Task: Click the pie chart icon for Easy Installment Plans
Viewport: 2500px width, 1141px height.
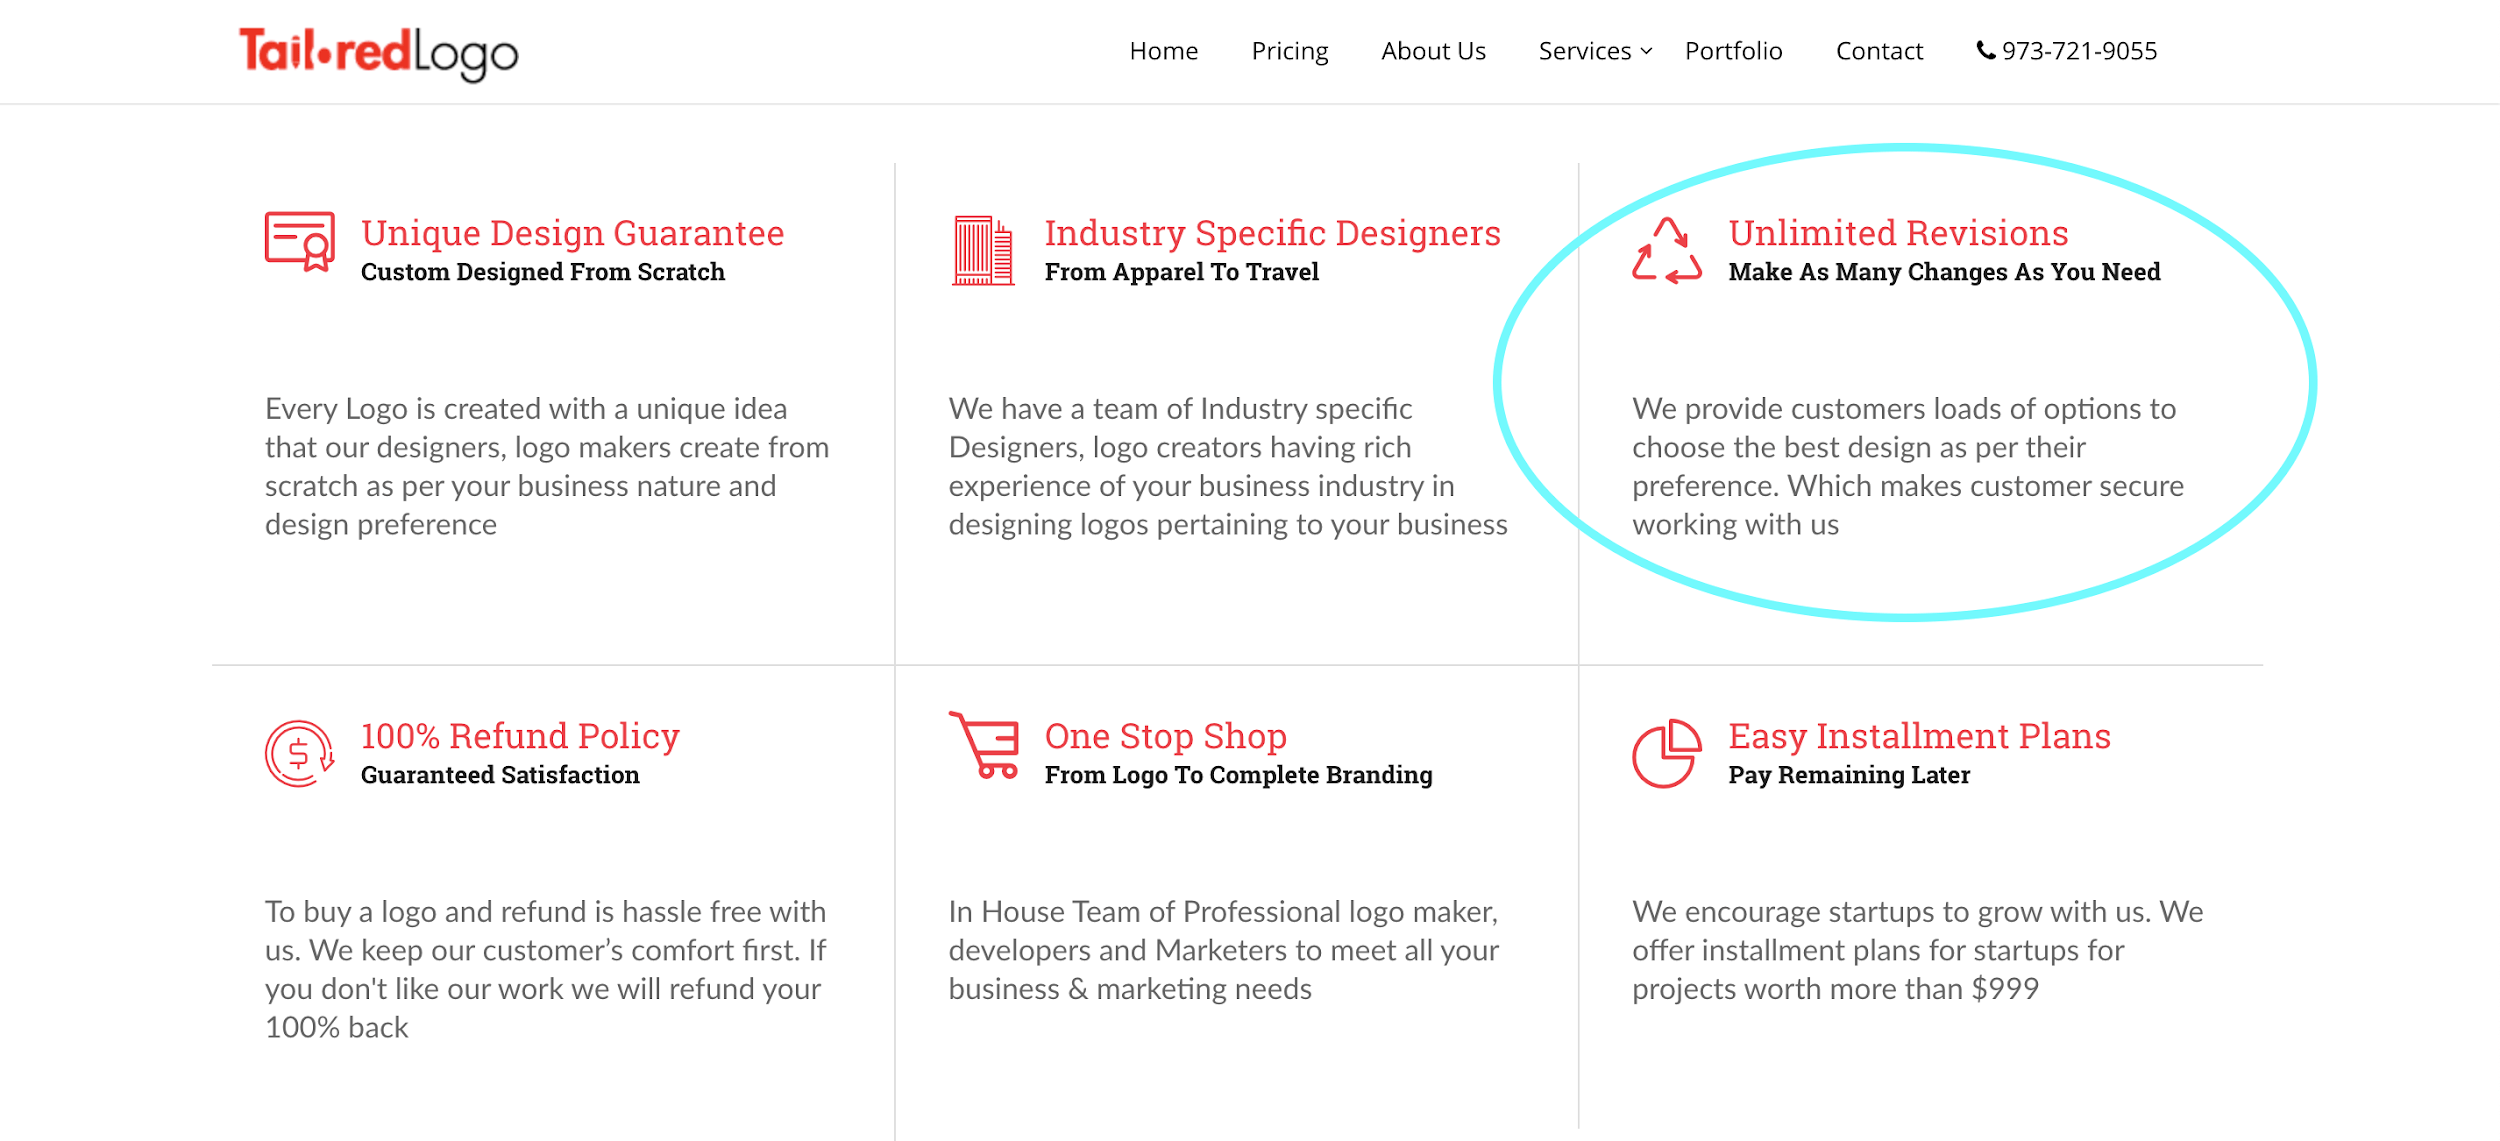Action: coord(1667,753)
